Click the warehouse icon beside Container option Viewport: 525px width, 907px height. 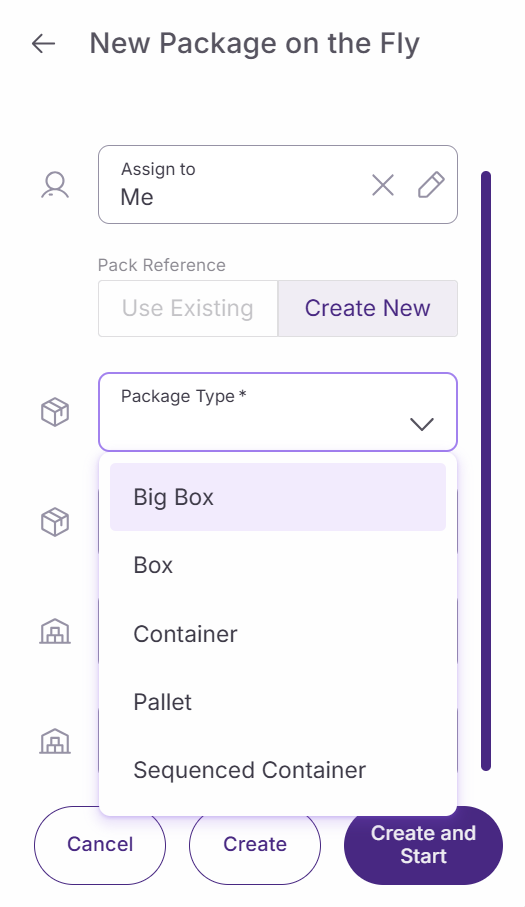[55, 632]
